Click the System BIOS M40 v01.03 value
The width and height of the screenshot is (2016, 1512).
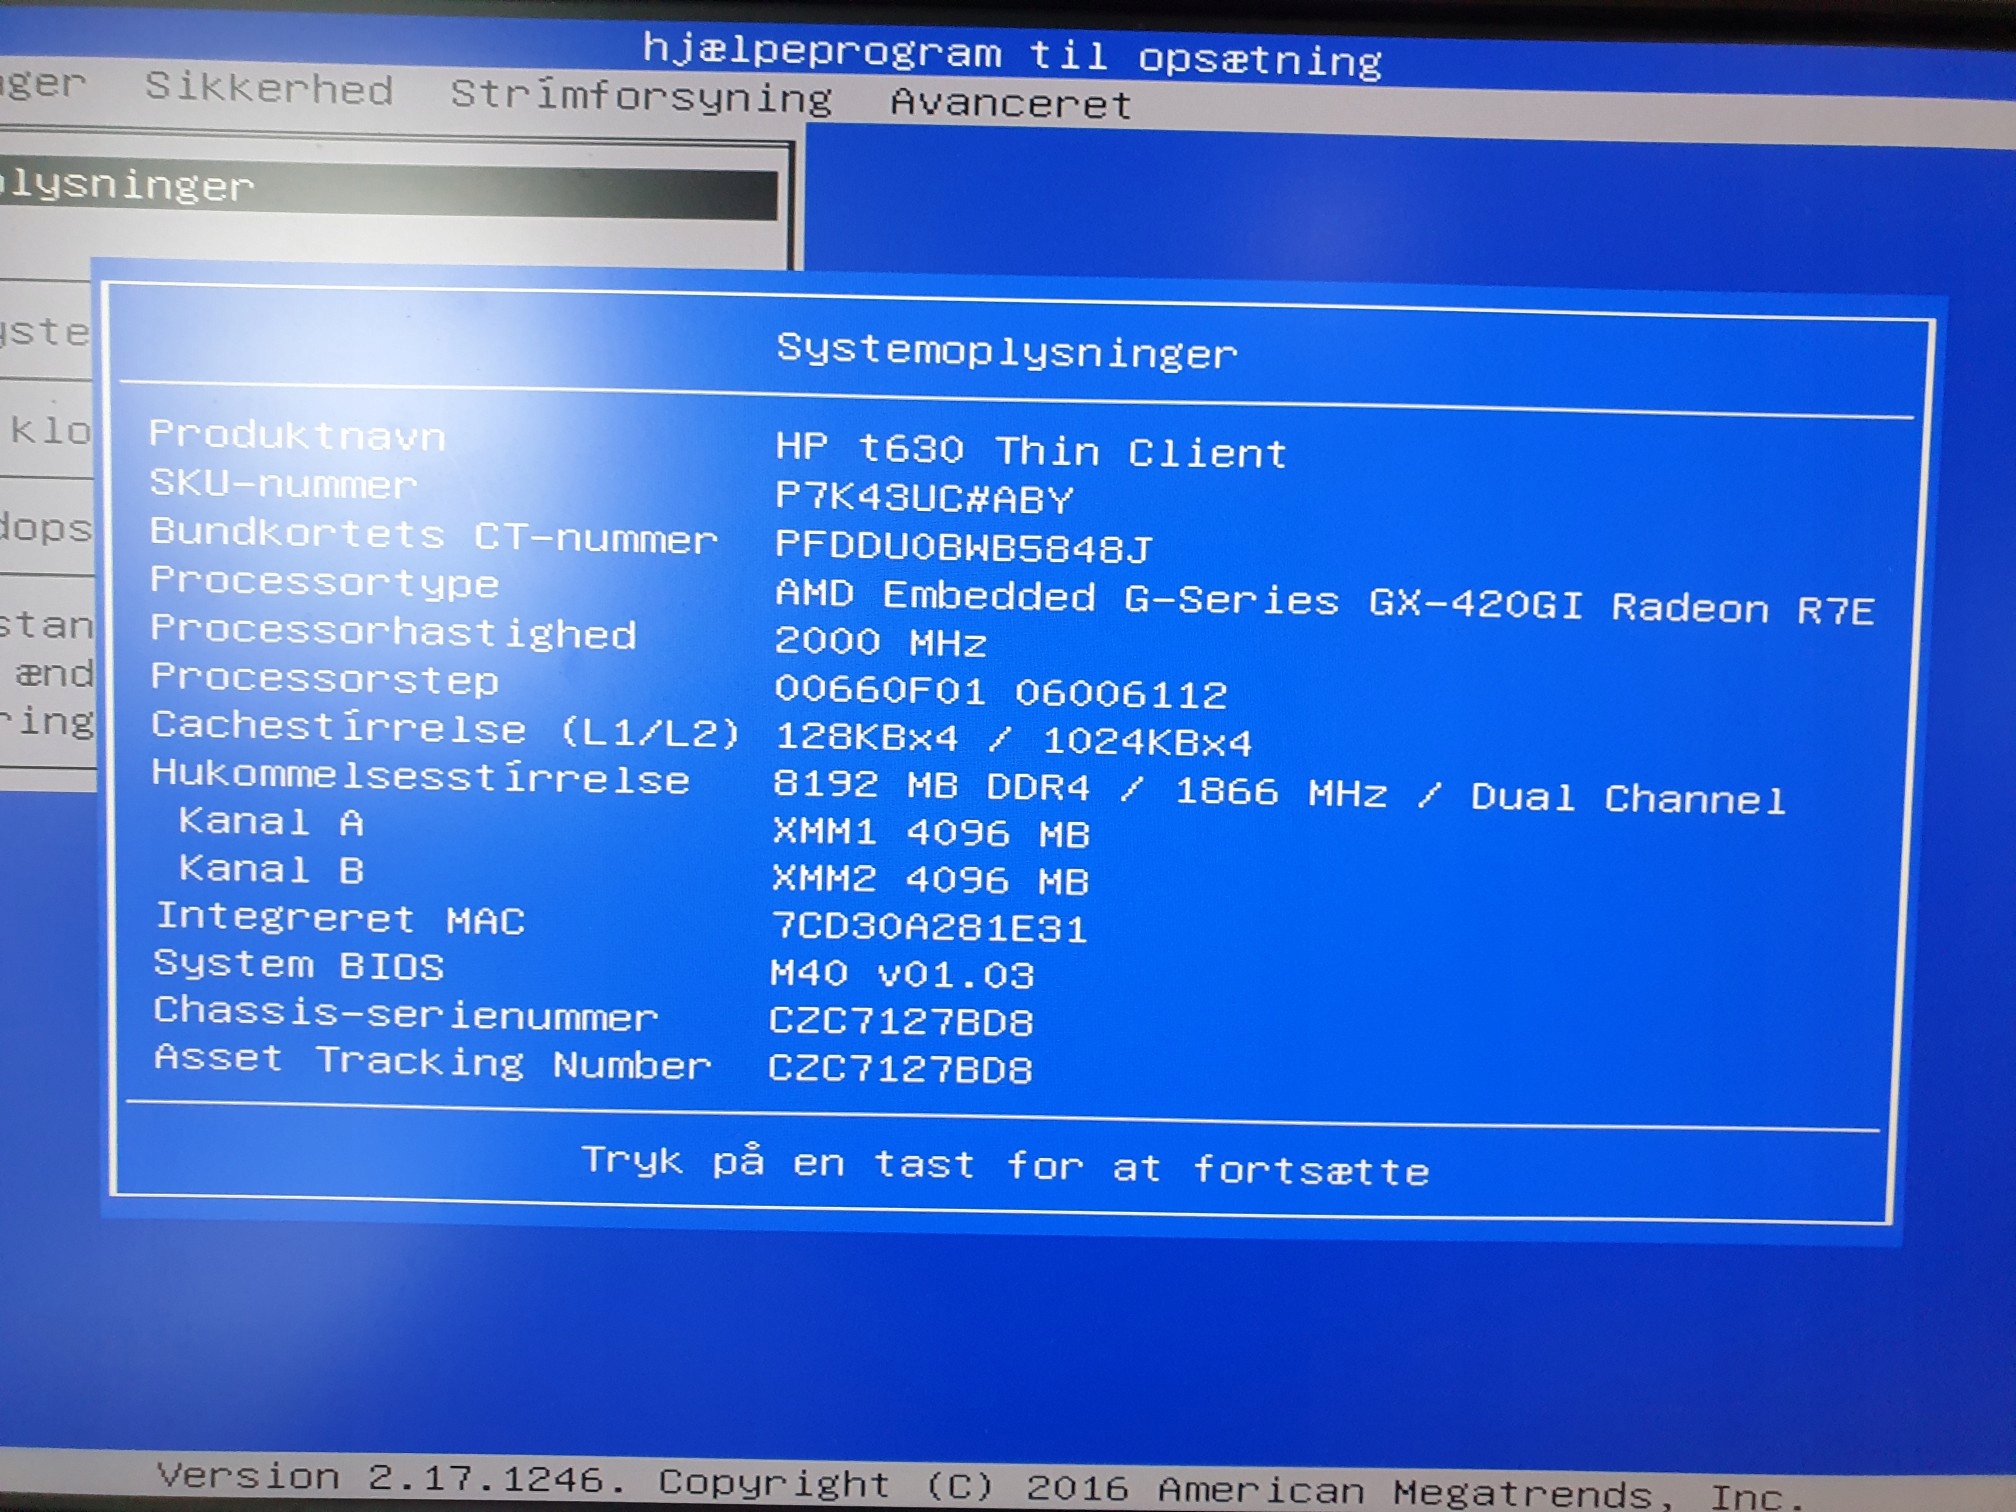point(902,974)
